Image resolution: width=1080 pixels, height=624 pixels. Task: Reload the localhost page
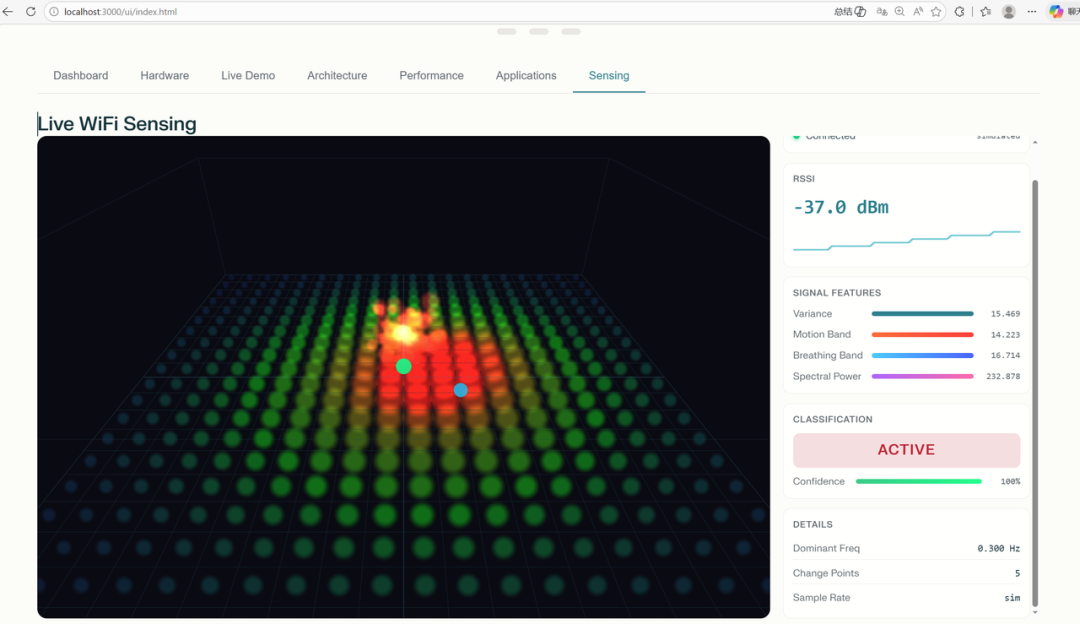pyautogui.click(x=30, y=12)
